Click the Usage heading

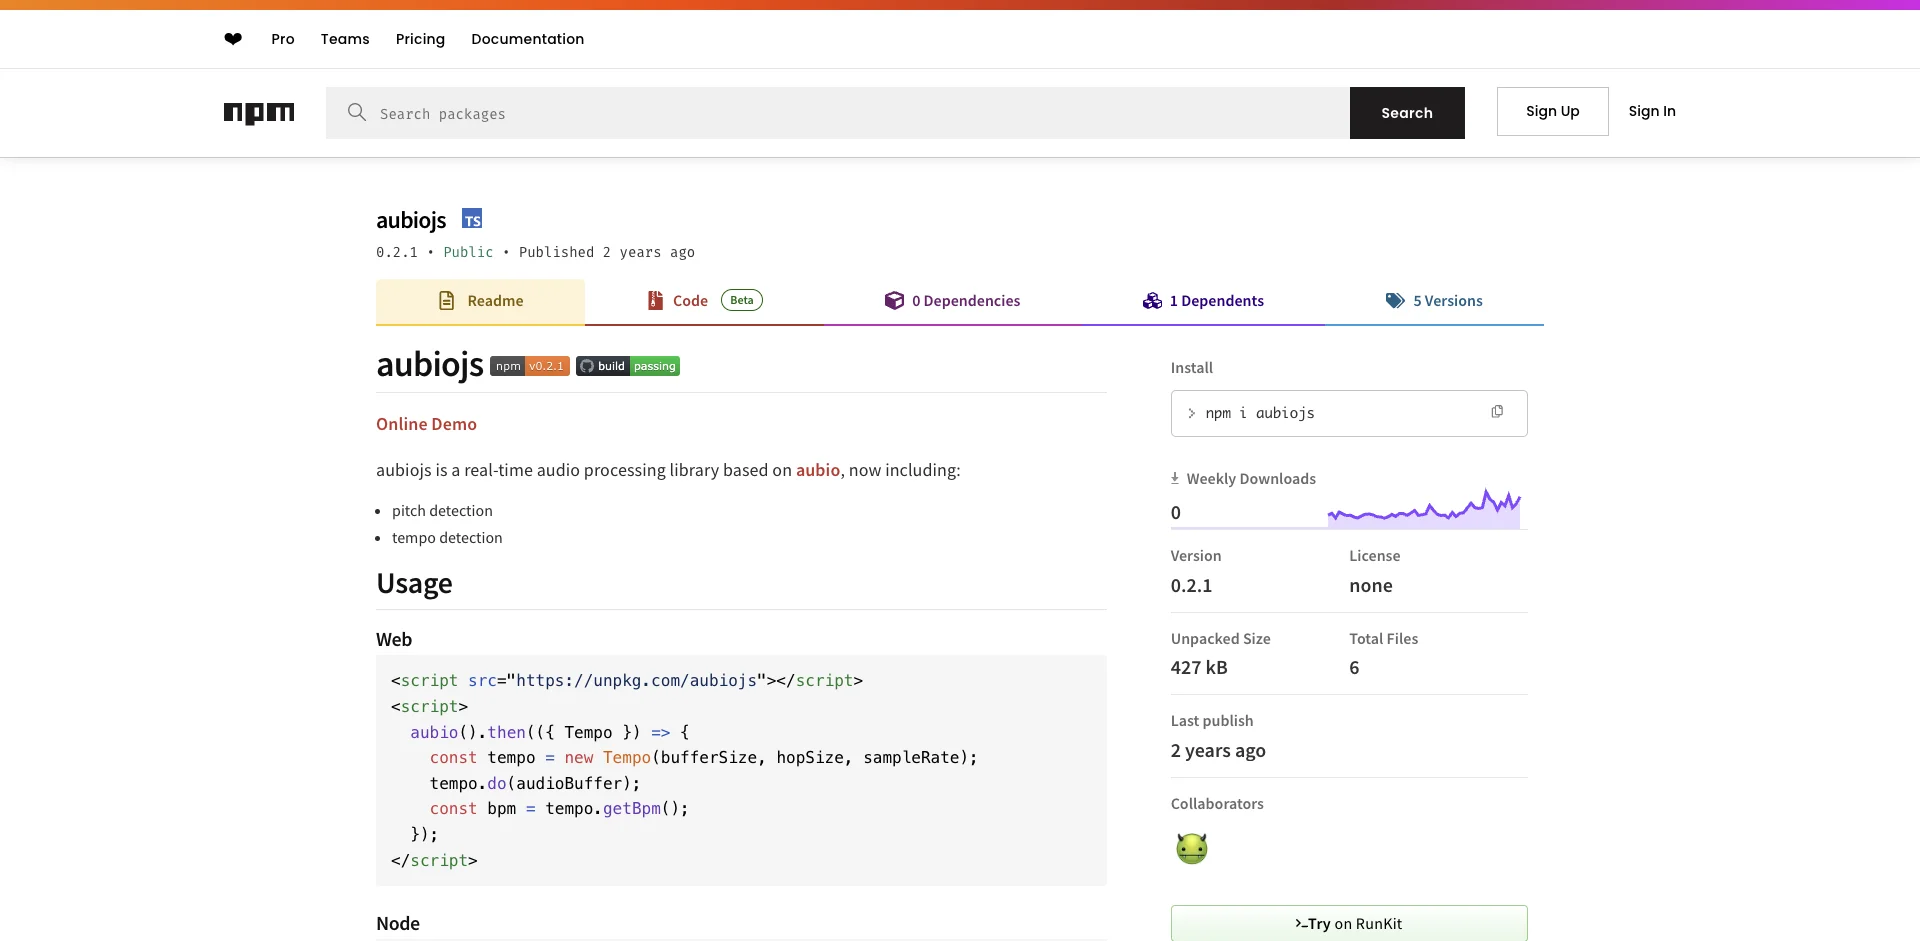coord(414,583)
